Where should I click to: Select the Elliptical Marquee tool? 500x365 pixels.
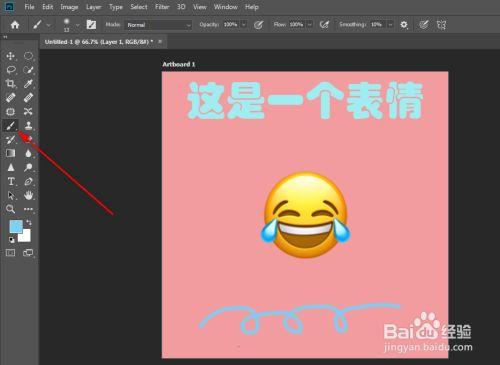28,56
